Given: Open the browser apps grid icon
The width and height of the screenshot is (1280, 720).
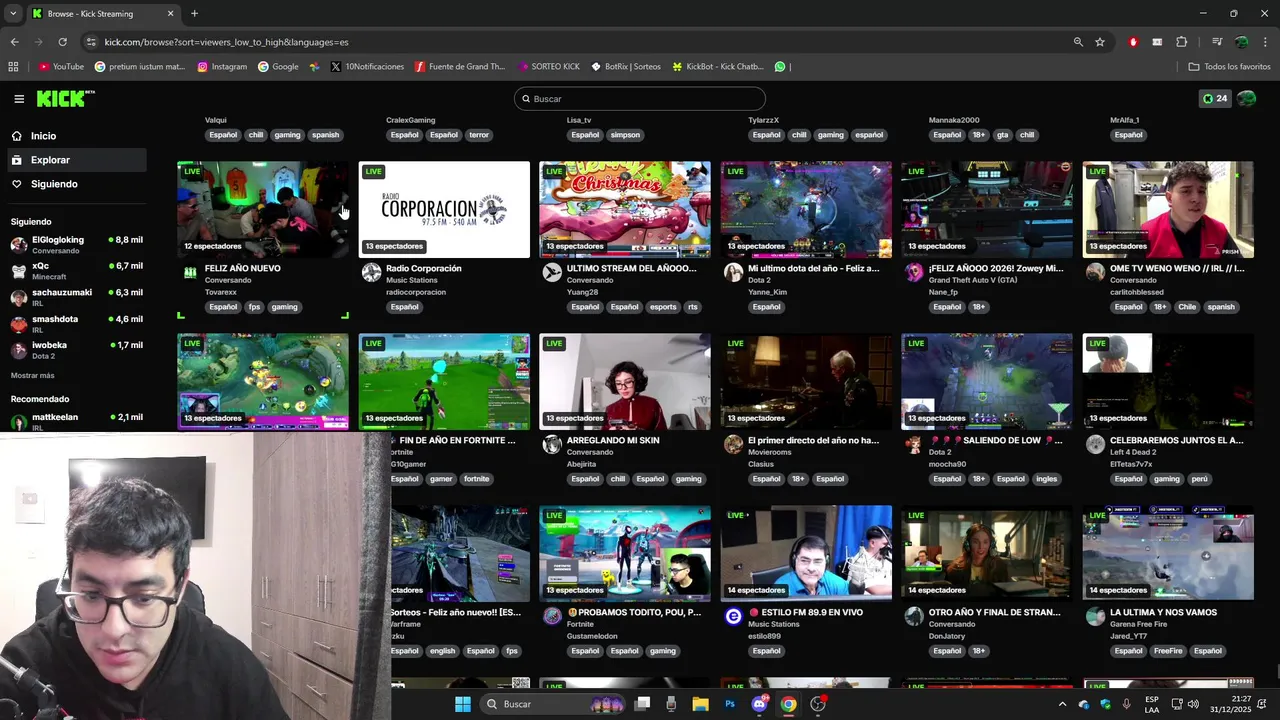Looking at the screenshot, I should tap(13, 67).
